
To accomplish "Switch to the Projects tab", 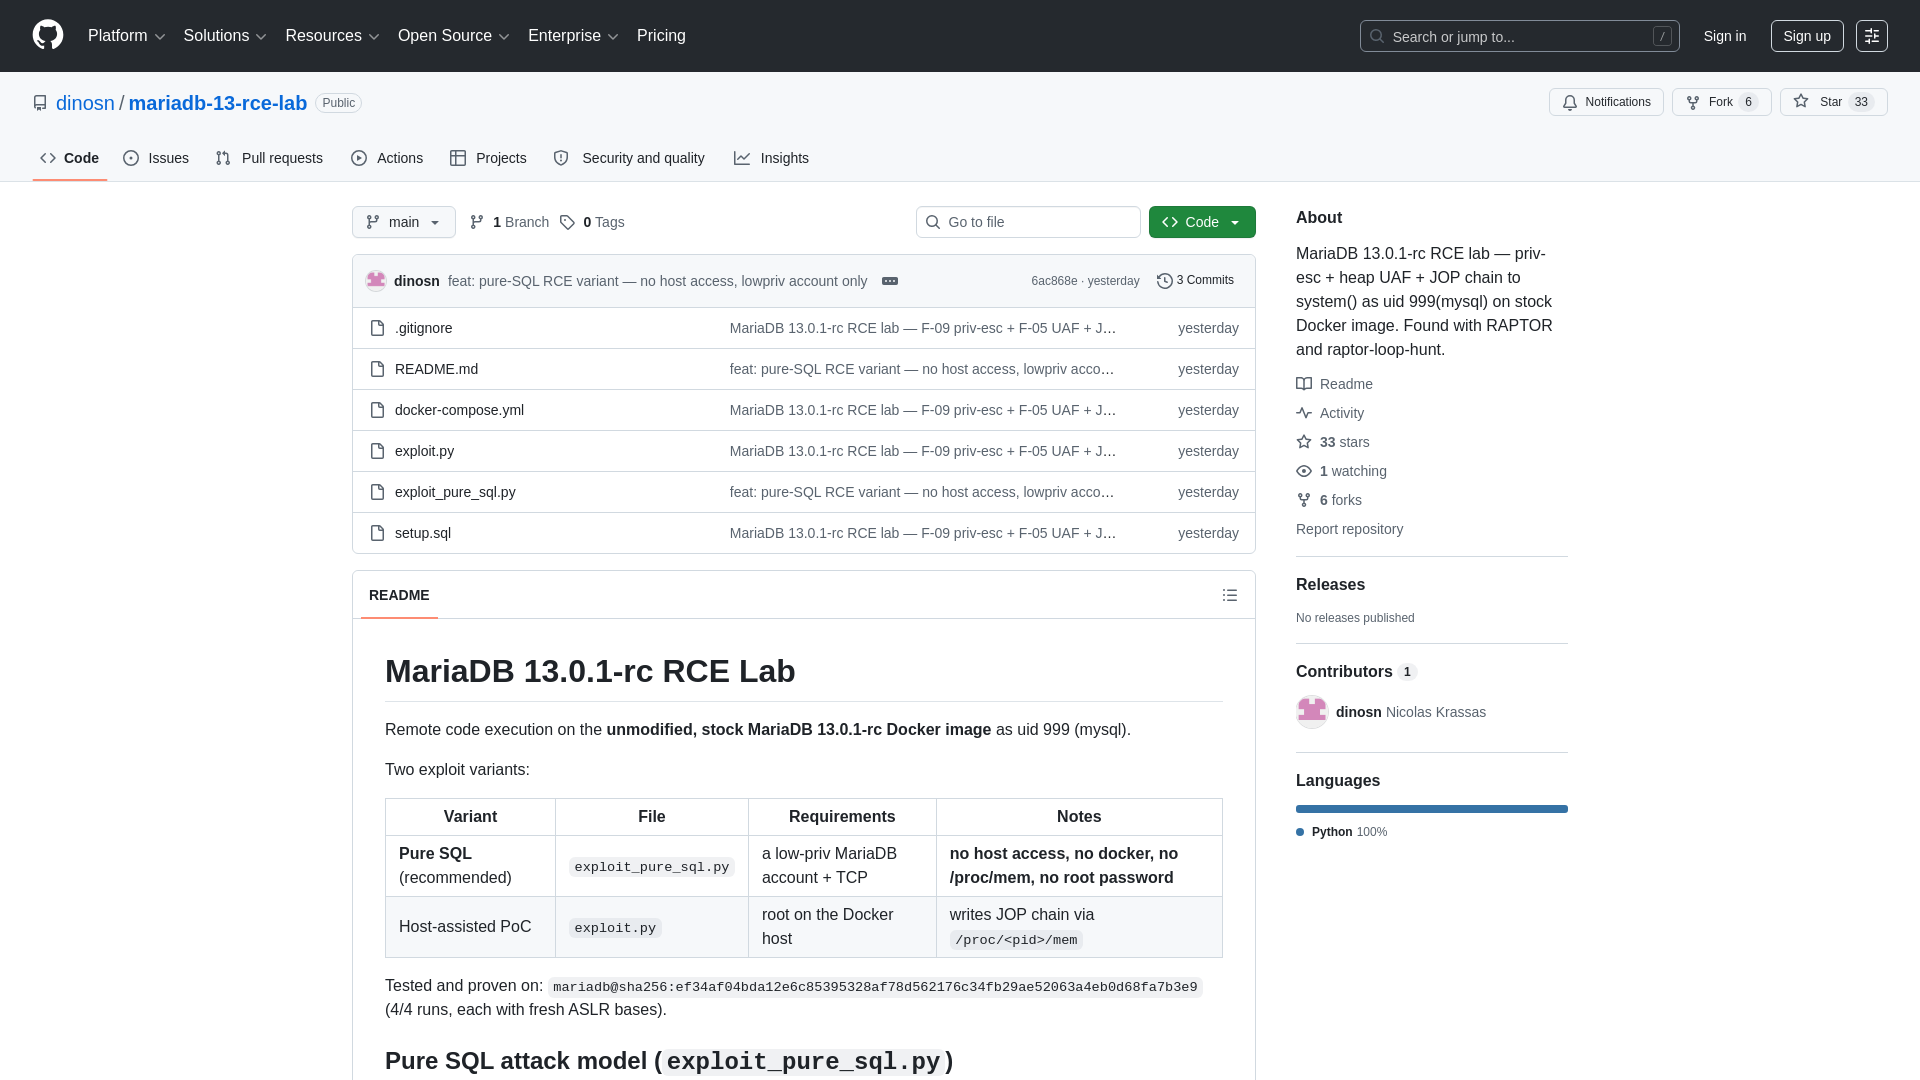I will point(488,158).
